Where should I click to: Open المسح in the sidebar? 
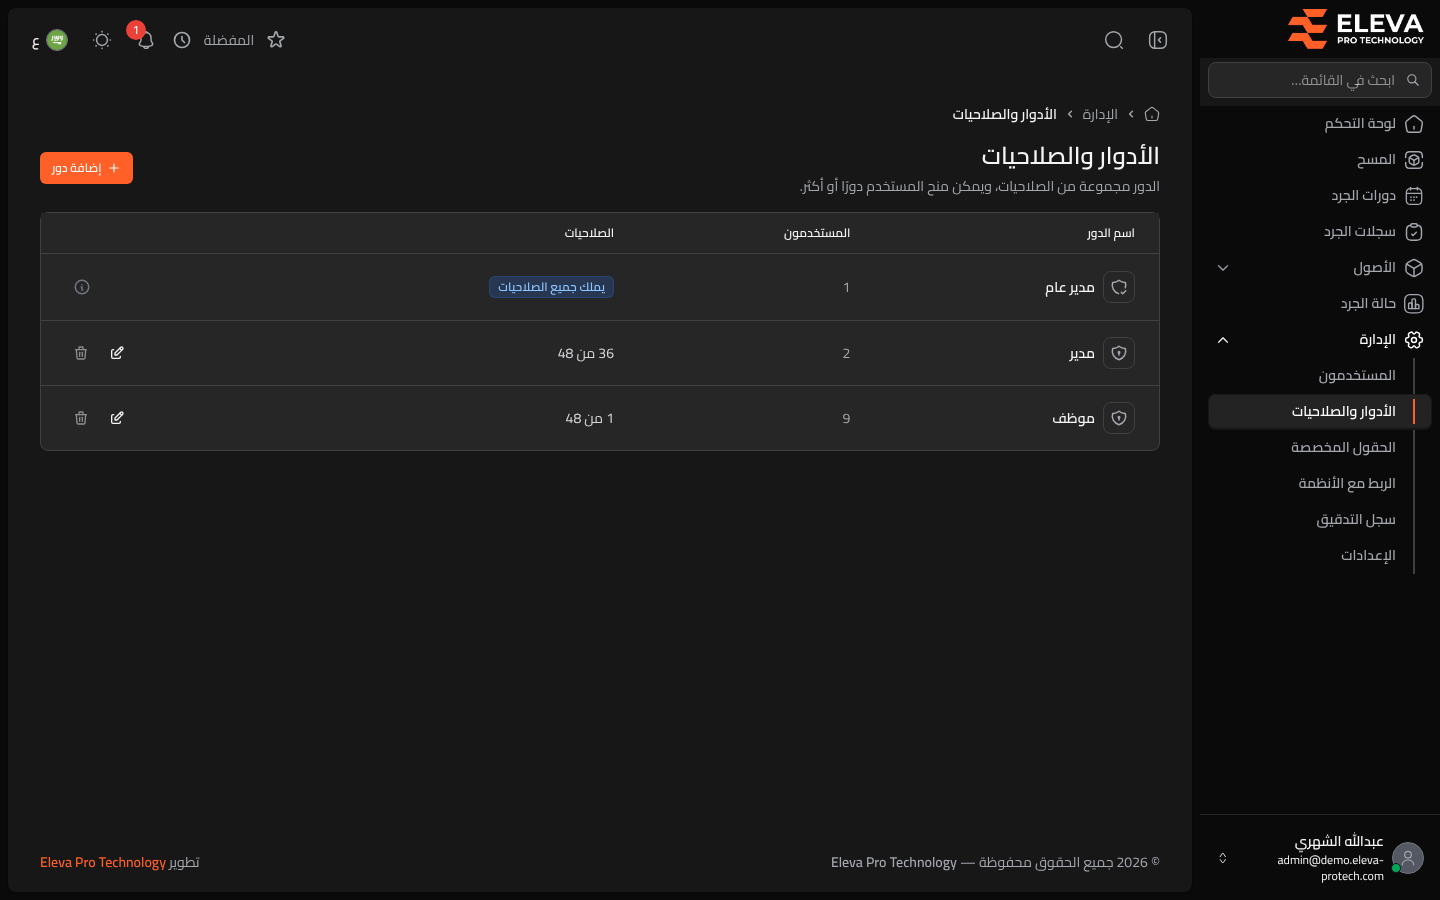1320,160
